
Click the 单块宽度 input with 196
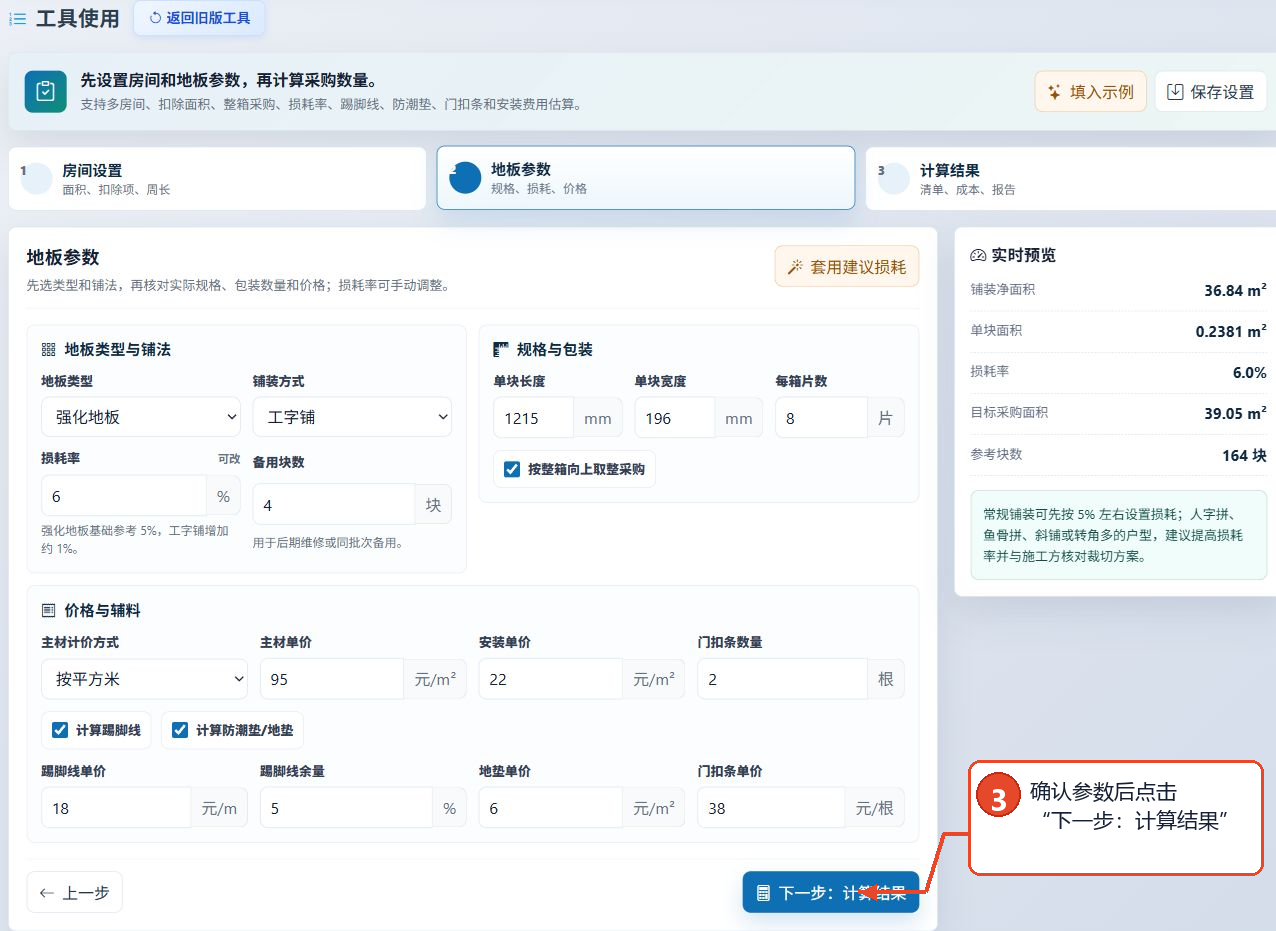pos(674,418)
